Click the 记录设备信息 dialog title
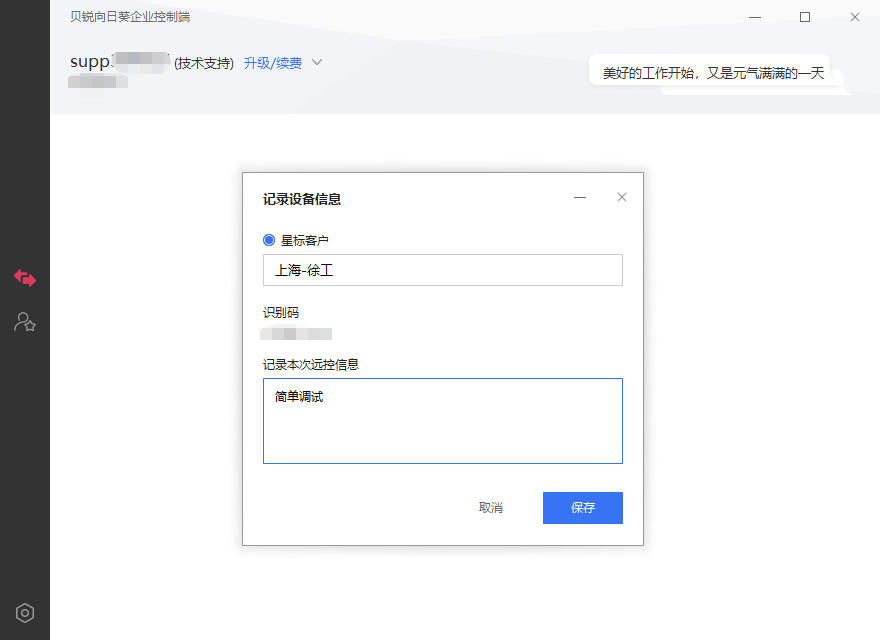The width and height of the screenshot is (880, 640). (302, 199)
